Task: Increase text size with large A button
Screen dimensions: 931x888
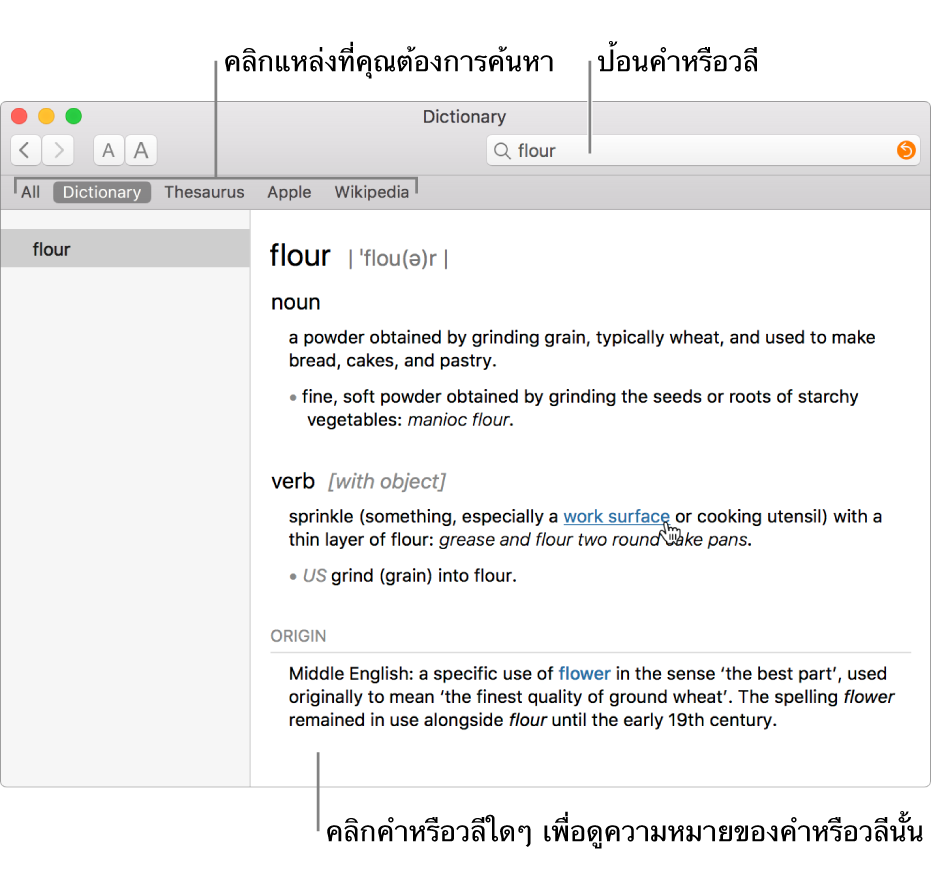Action: coord(141,150)
